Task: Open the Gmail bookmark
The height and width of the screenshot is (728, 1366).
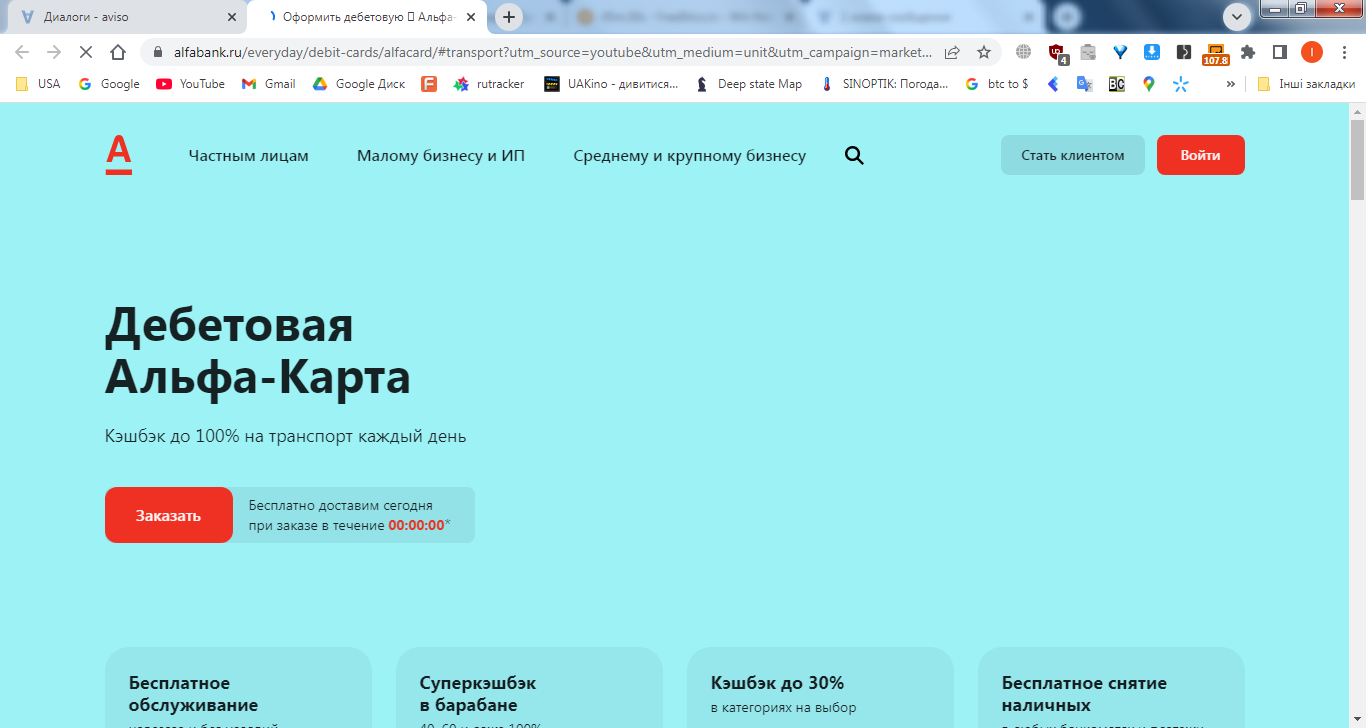Action: [269, 84]
